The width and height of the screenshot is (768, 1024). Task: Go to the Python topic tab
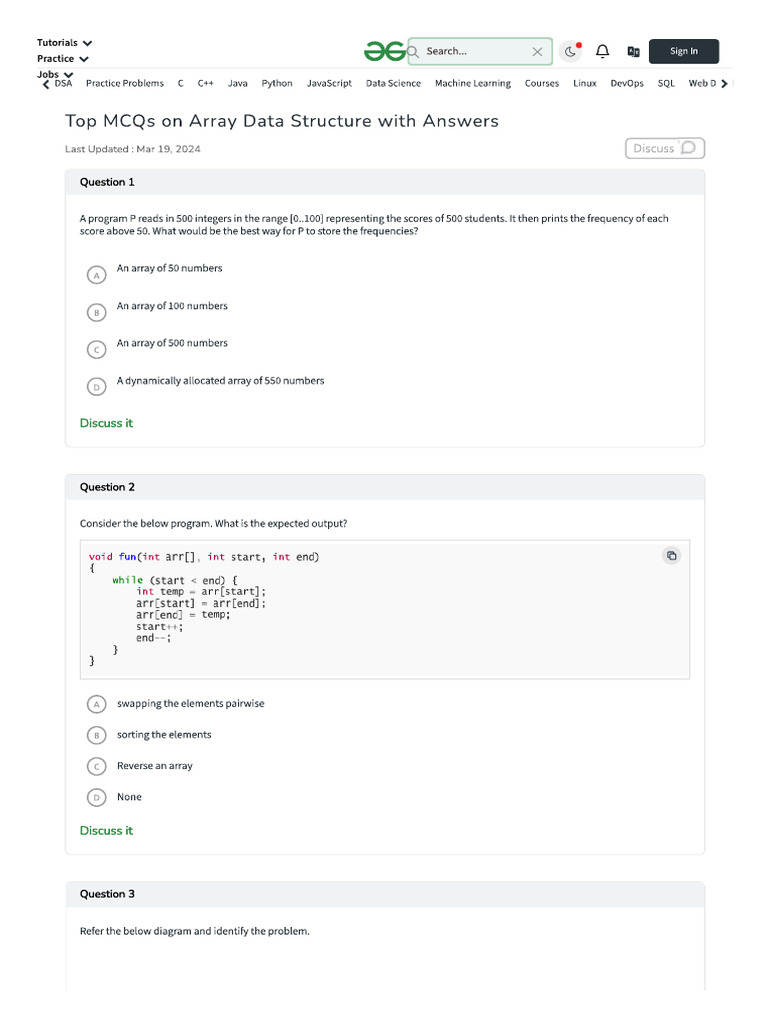(277, 84)
